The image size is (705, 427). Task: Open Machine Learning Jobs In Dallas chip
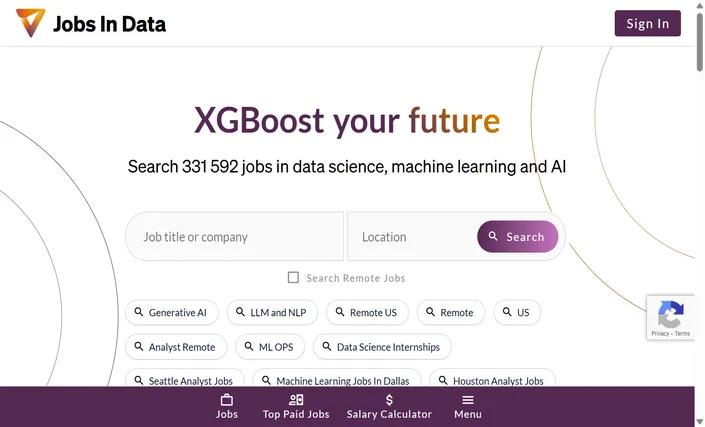coord(337,378)
